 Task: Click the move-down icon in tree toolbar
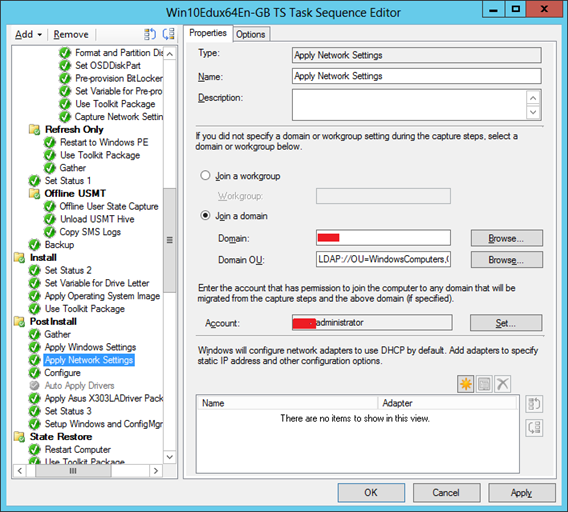(168, 34)
